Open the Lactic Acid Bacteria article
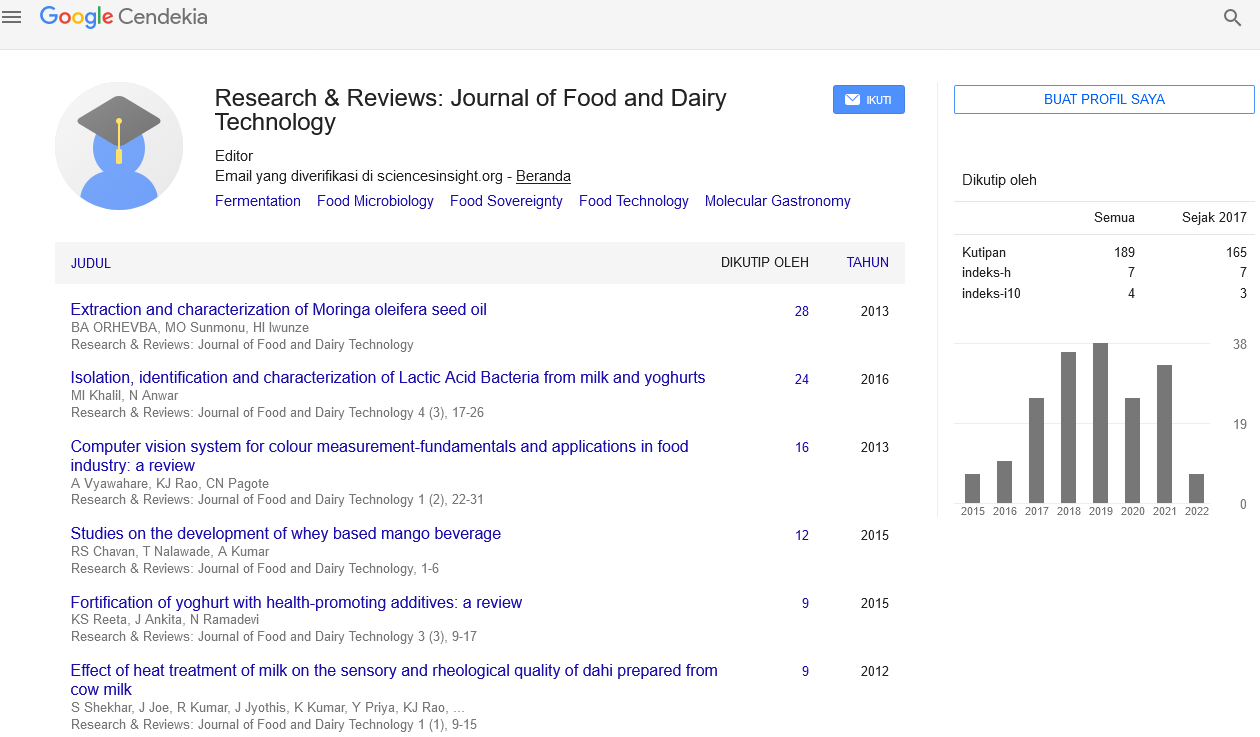Viewport: 1260px width, 737px height. [x=387, y=378]
